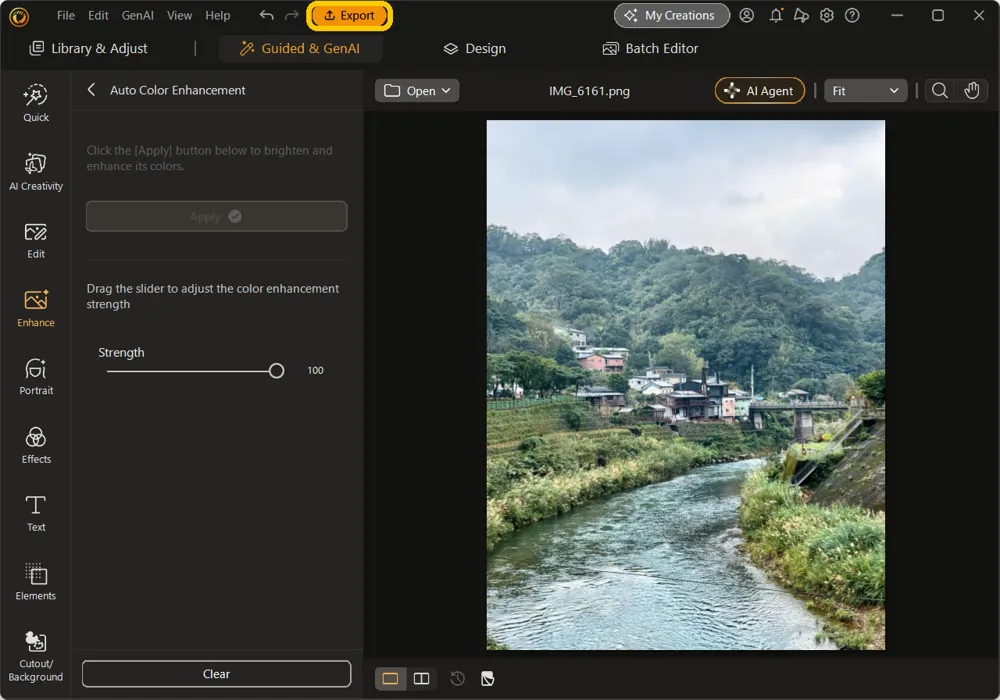1000x700 pixels.
Task: Open the Edit menu in menu bar
Action: [98, 15]
